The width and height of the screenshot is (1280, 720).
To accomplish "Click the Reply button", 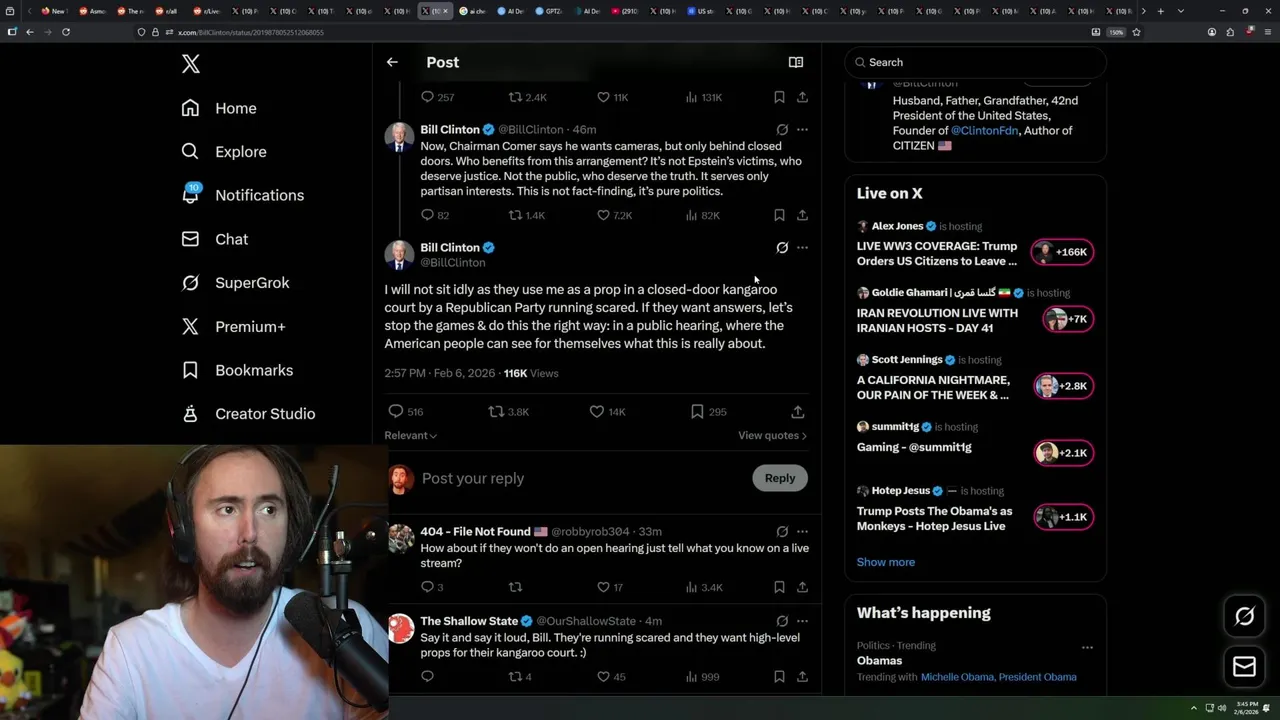I will pos(780,478).
